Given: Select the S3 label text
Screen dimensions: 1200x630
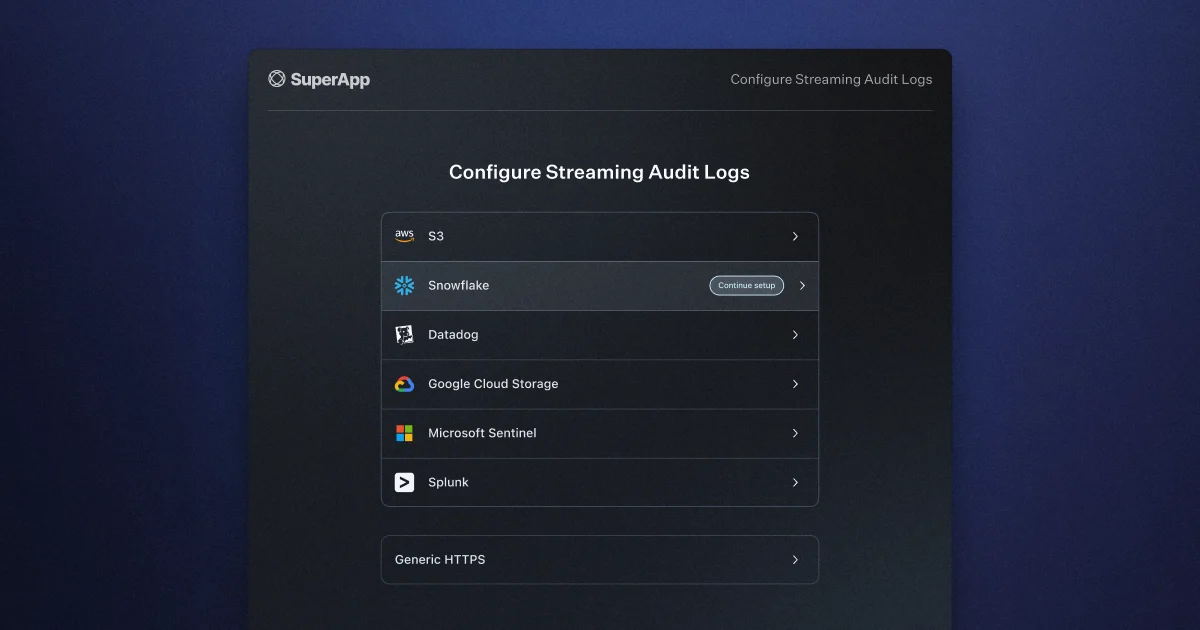Looking at the screenshot, I should pyautogui.click(x=436, y=237).
